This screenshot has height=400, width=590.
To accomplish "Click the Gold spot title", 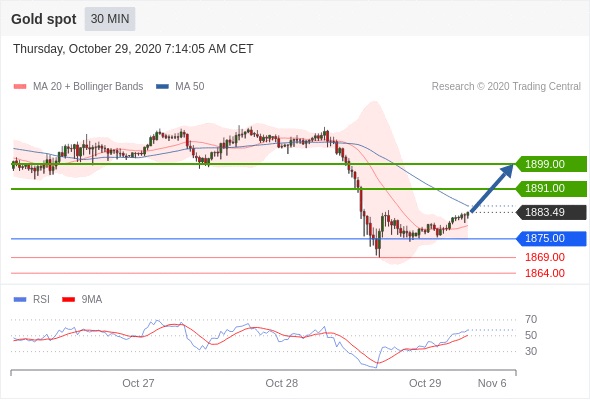I will 44,19.
